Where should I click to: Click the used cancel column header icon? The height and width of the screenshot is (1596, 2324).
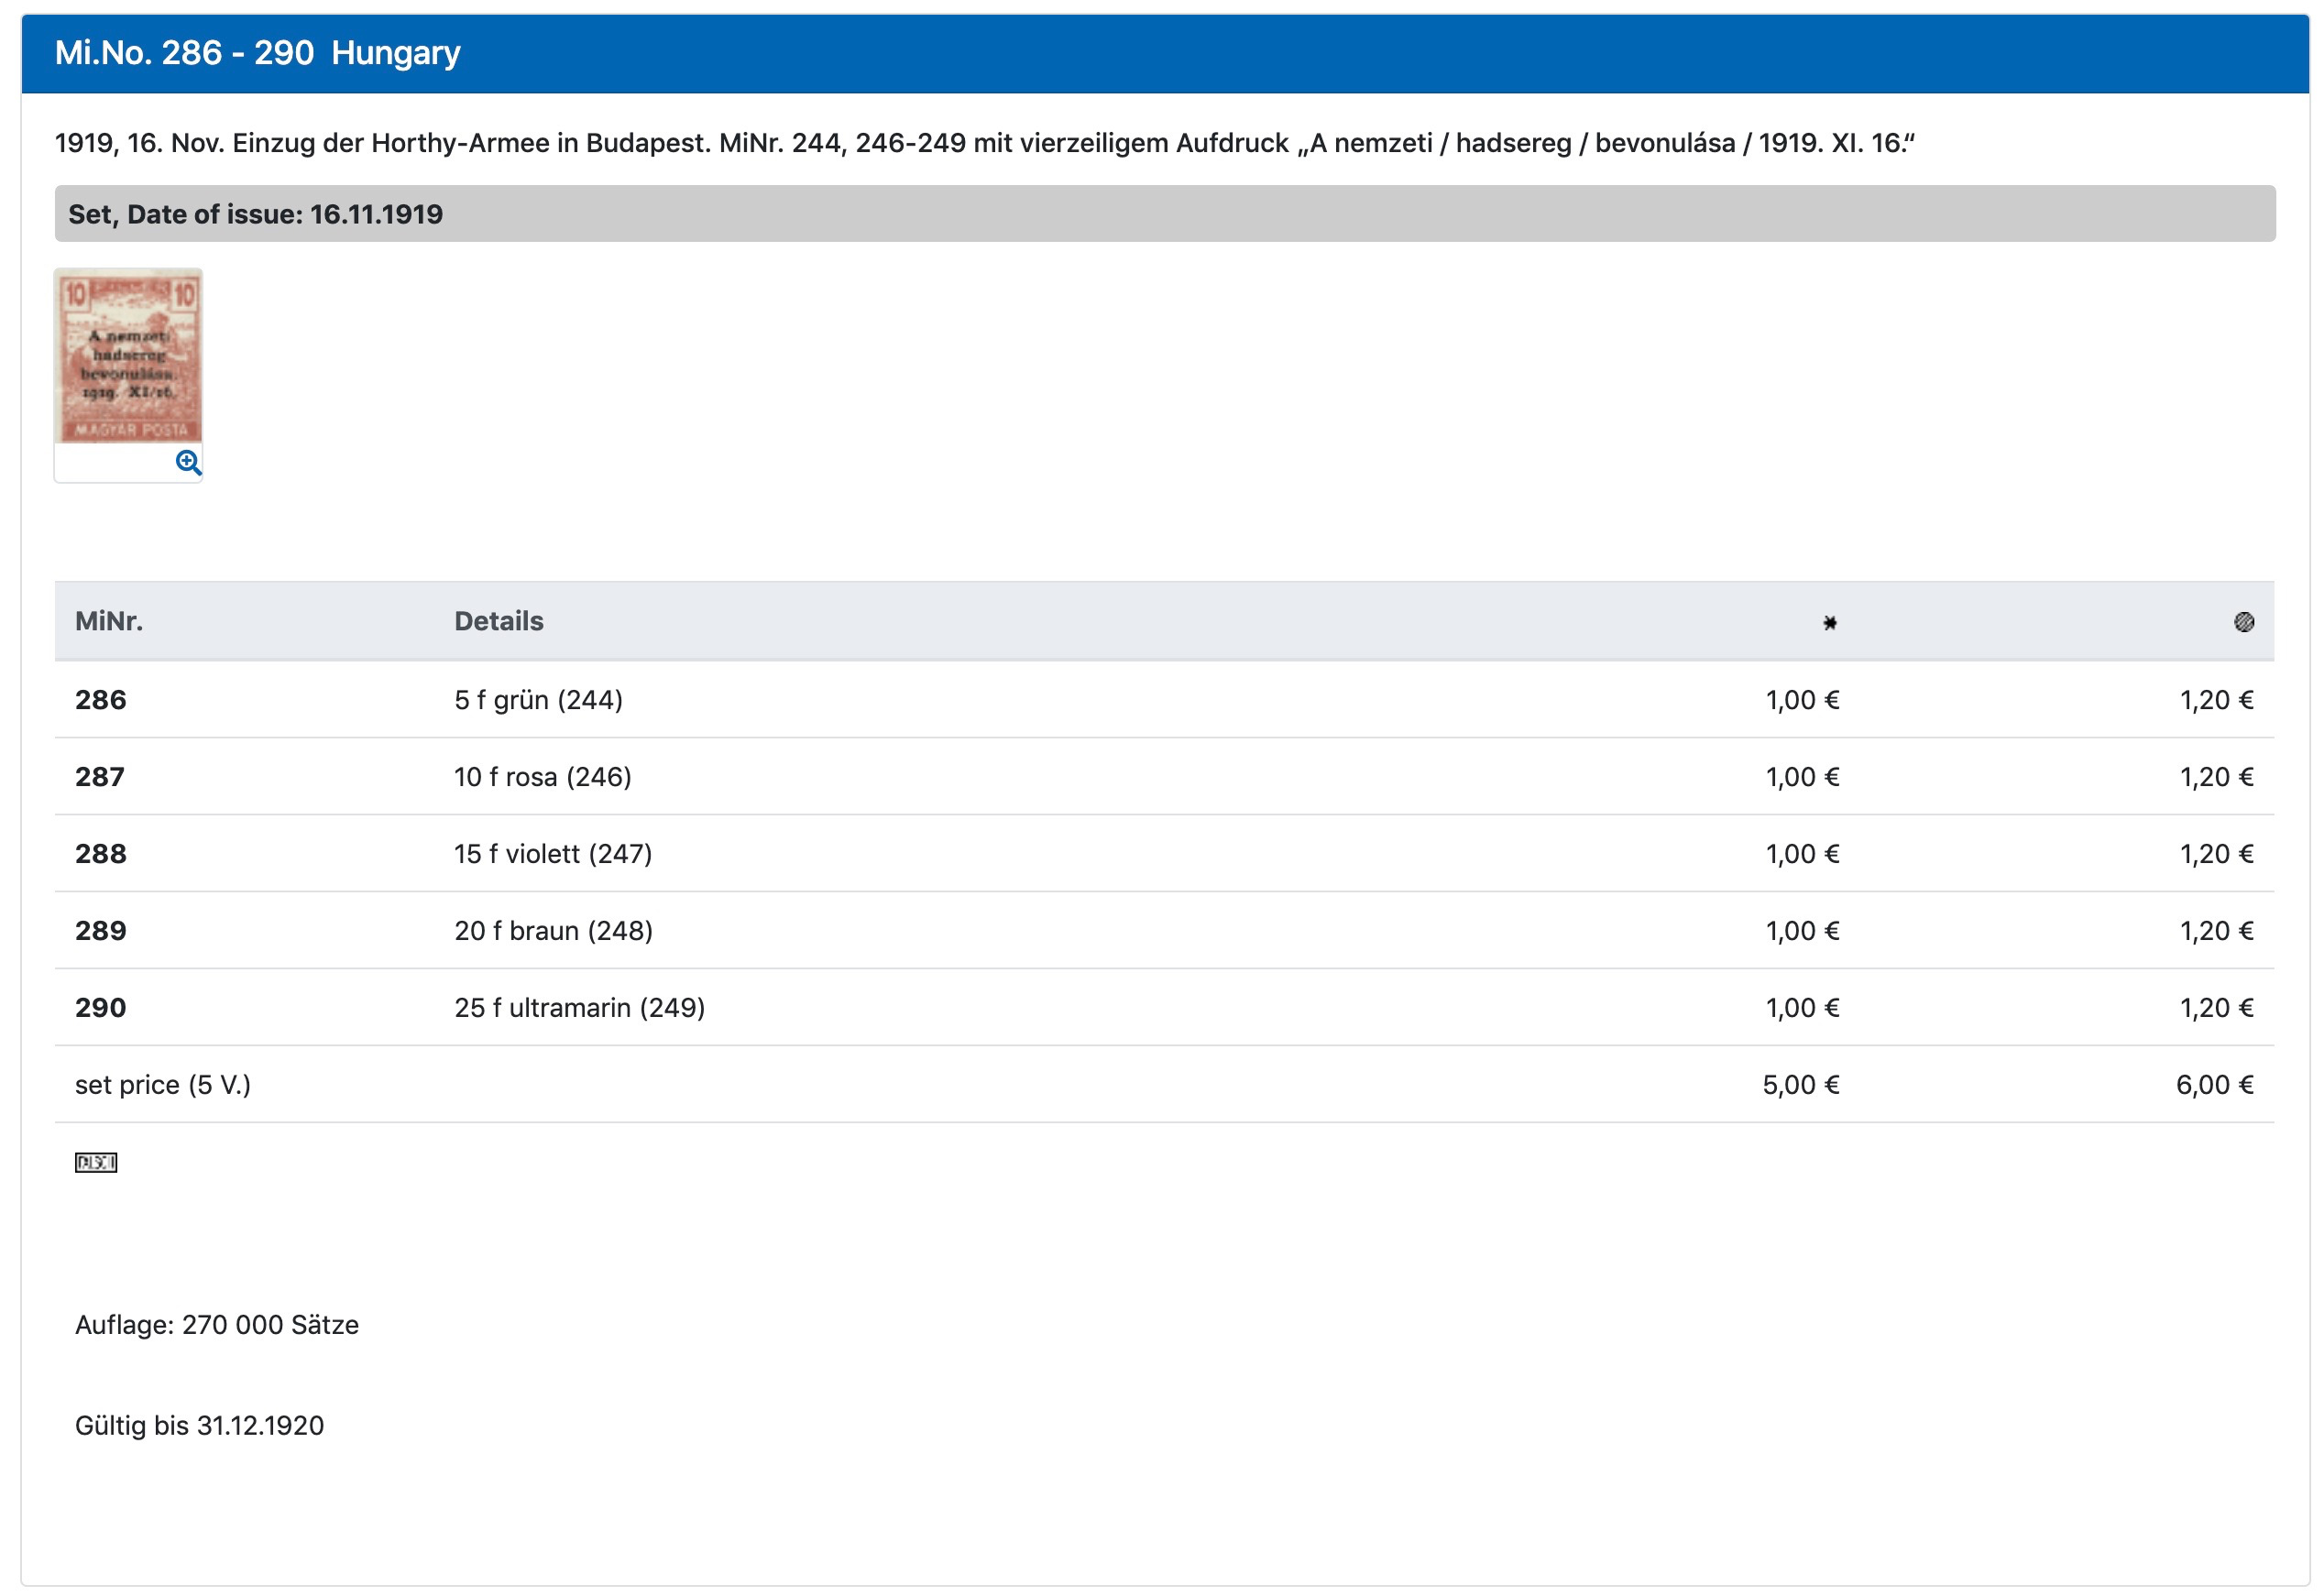(2243, 622)
